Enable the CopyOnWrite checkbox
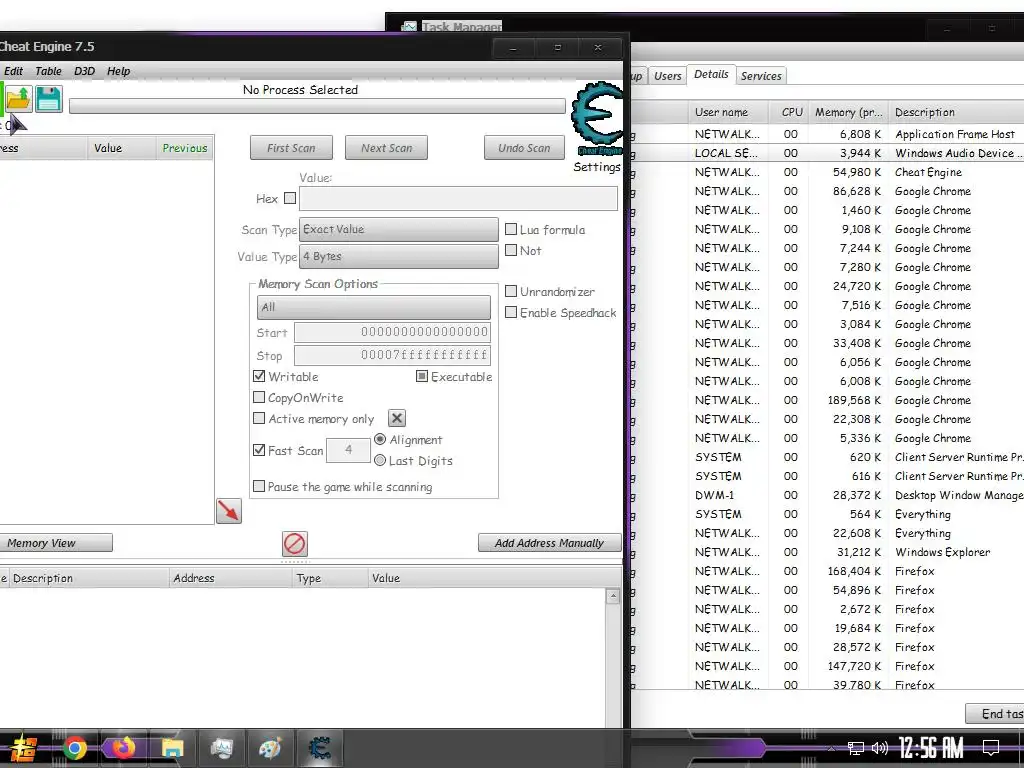Viewport: 1024px width, 768px height. (259, 397)
